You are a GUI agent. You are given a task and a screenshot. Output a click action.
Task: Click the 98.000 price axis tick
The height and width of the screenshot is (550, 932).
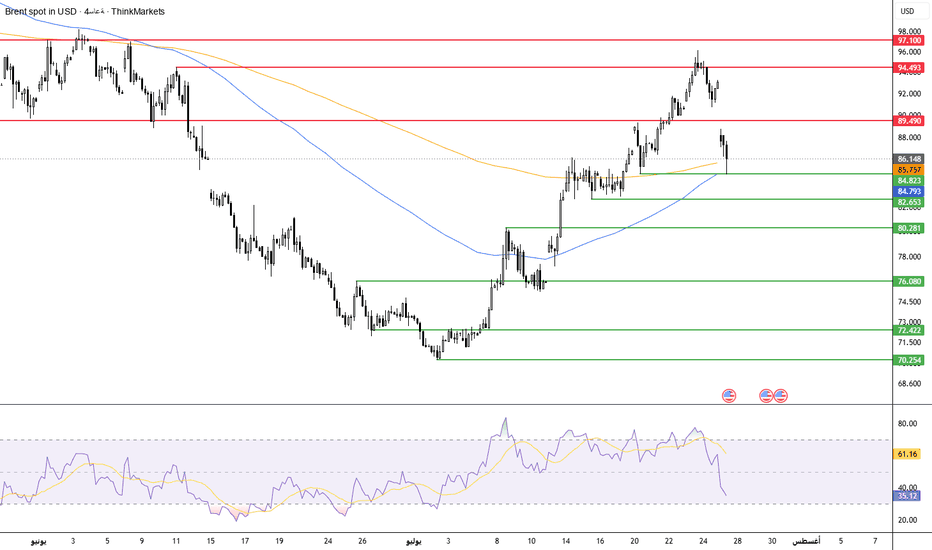[x=909, y=31]
